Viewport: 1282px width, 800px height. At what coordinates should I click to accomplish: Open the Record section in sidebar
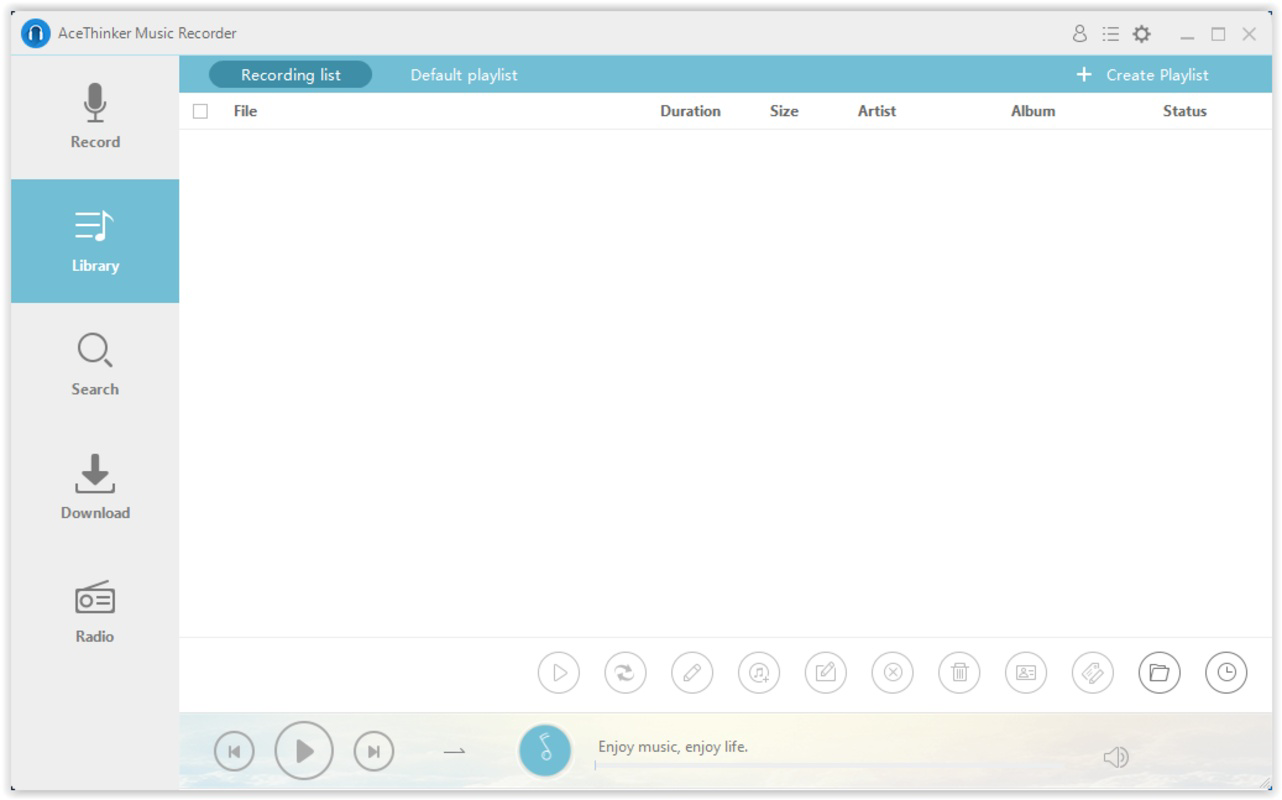pyautogui.click(x=95, y=117)
